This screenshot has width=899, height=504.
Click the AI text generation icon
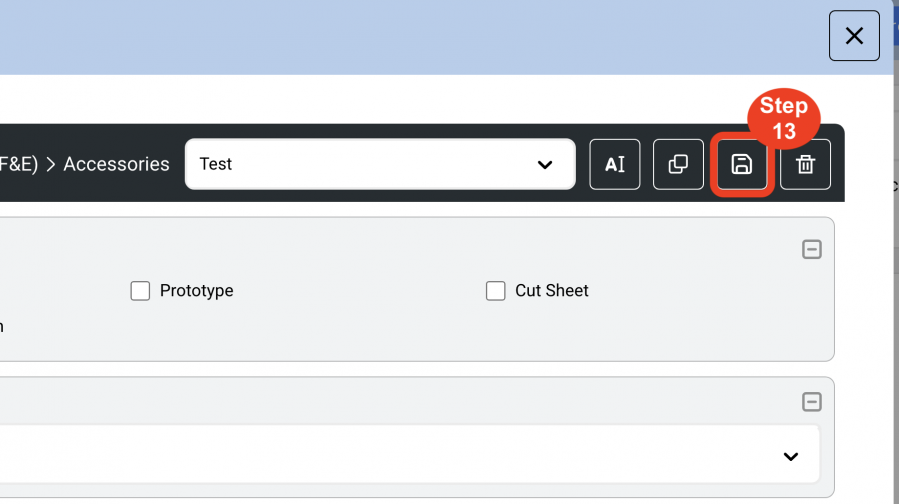[615, 165]
